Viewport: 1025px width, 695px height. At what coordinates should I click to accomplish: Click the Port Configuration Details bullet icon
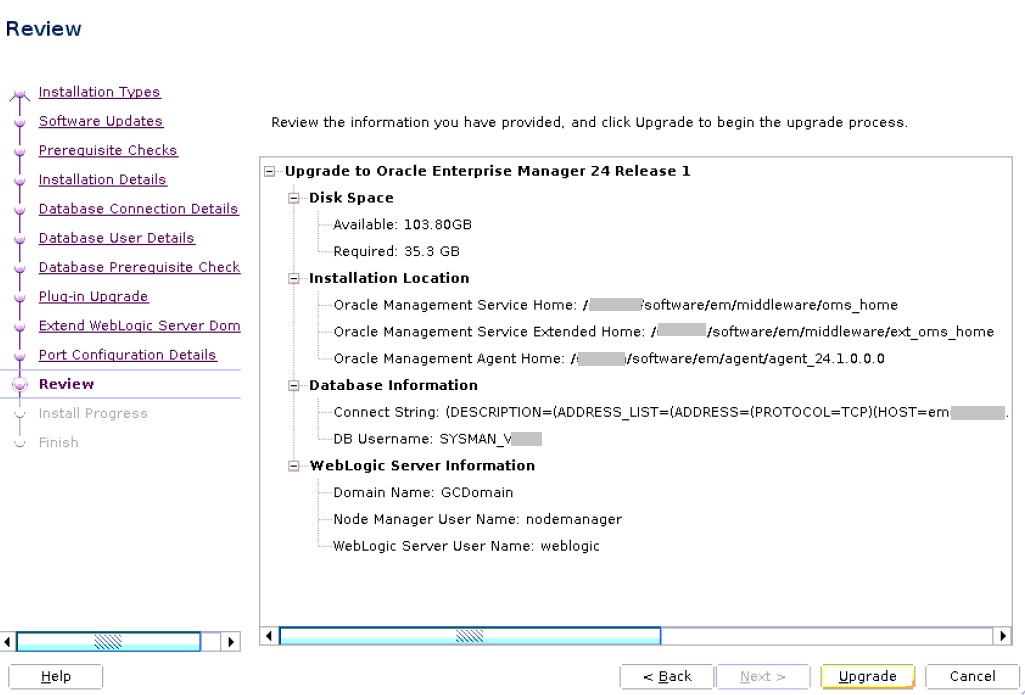(x=20, y=356)
